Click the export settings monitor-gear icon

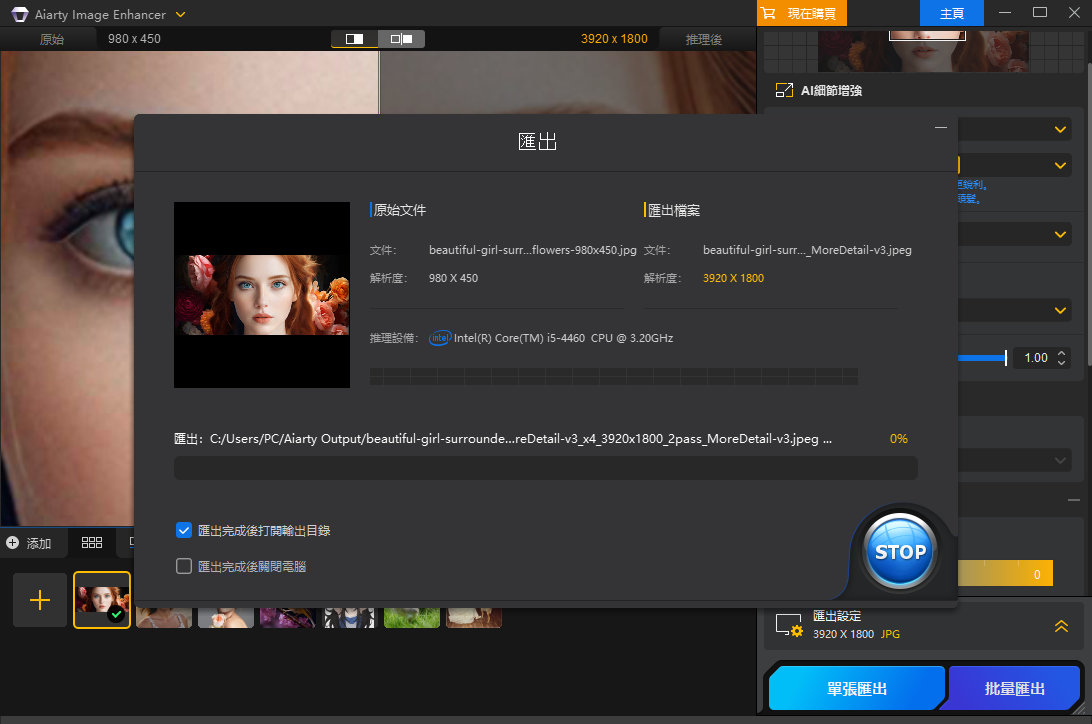pos(789,625)
